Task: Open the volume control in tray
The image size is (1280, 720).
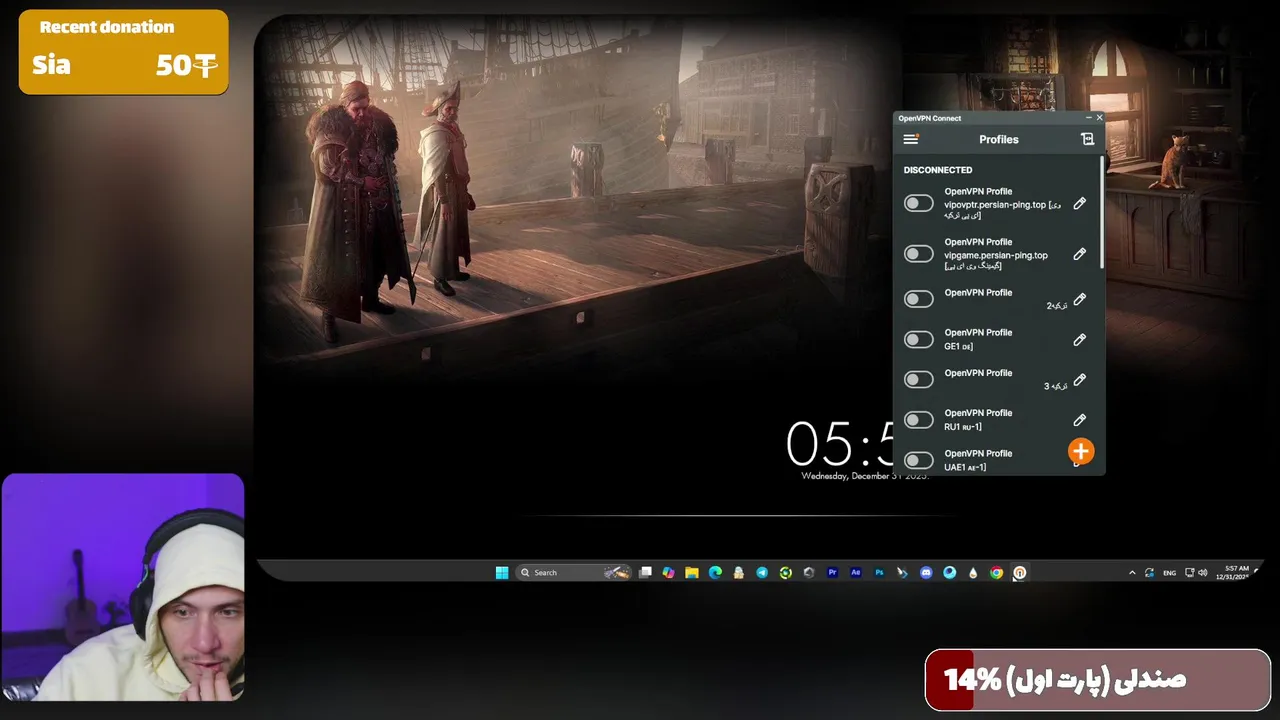Action: (1202, 573)
